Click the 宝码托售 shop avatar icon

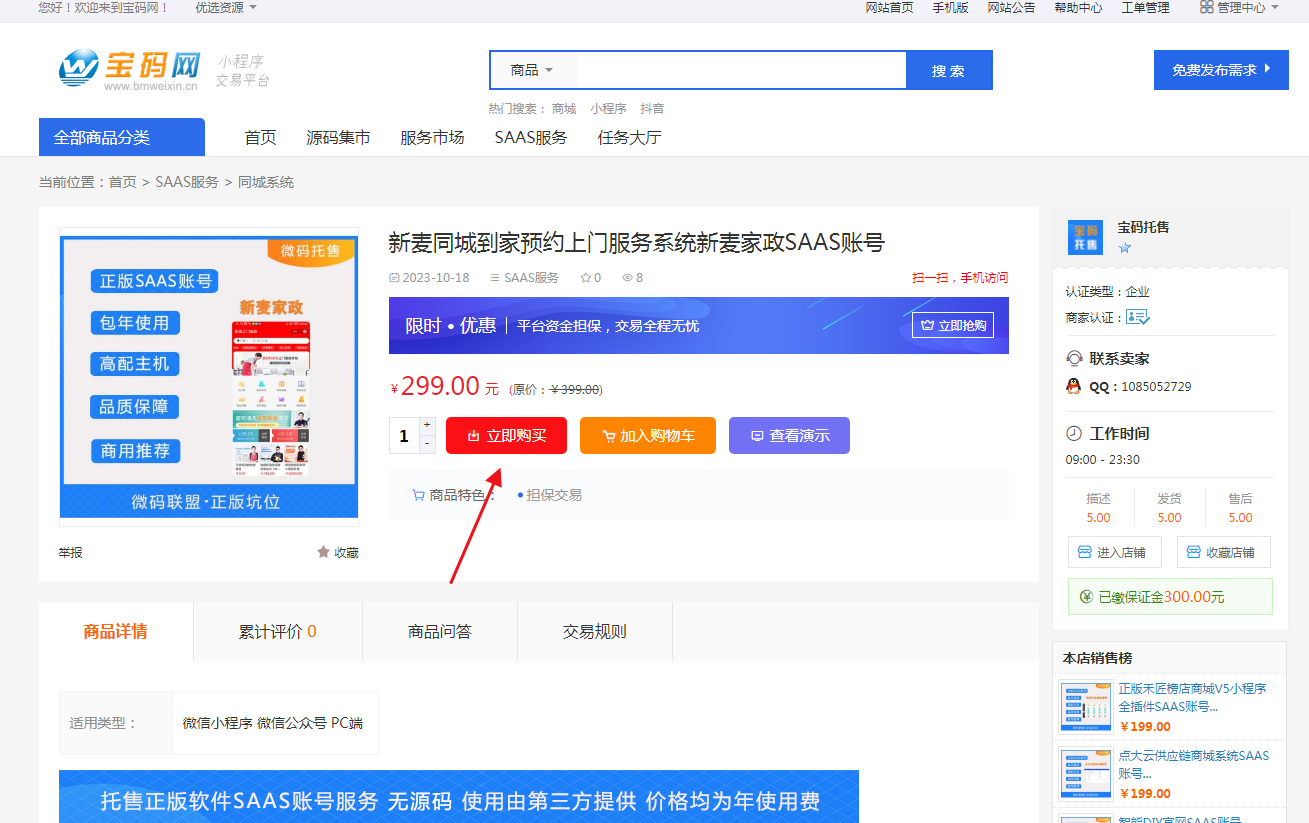click(1085, 237)
